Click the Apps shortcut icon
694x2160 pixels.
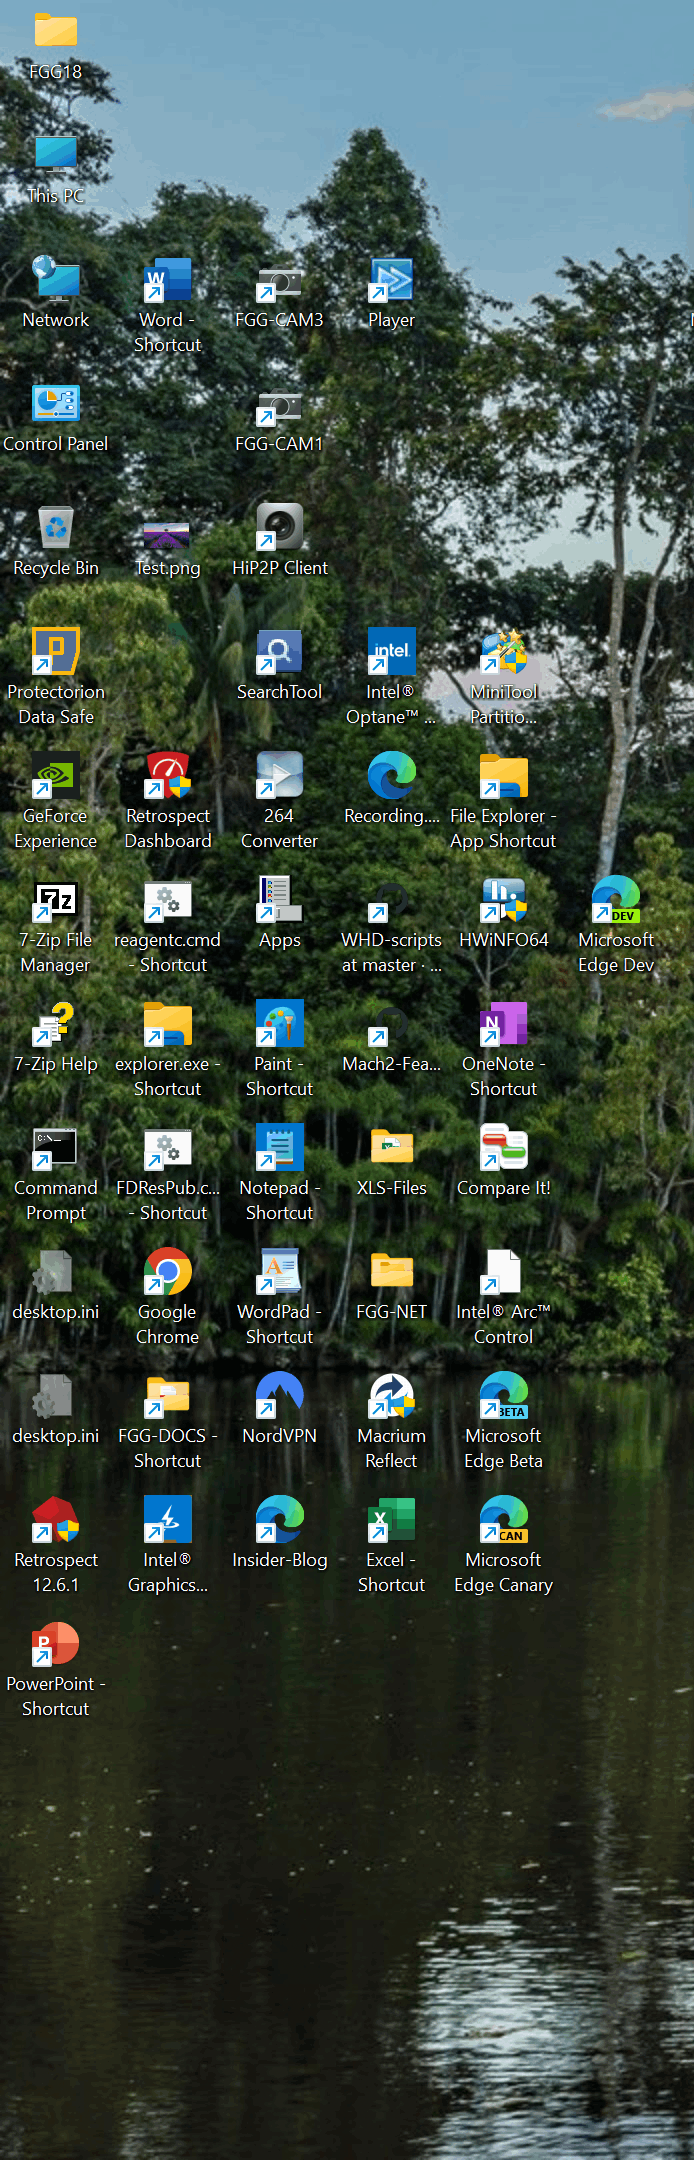(x=280, y=899)
